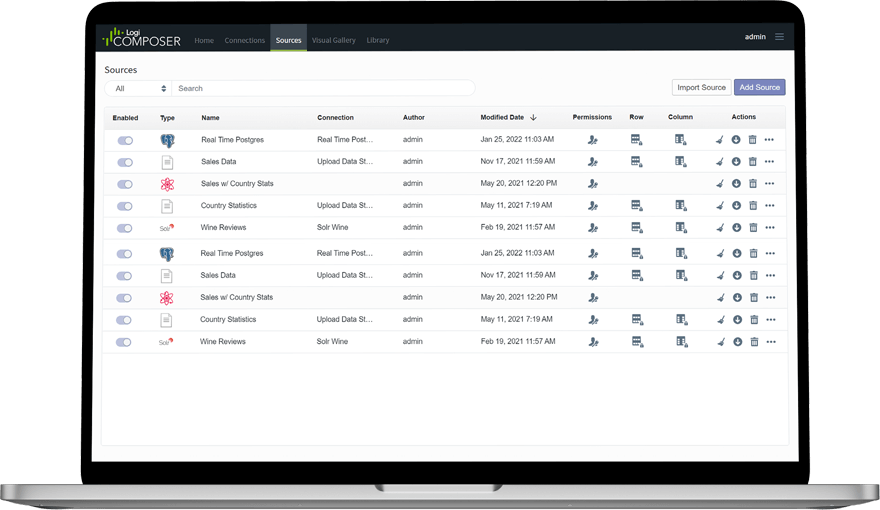Click the sources Search input field
This screenshot has width=880, height=510.
click(x=322, y=88)
